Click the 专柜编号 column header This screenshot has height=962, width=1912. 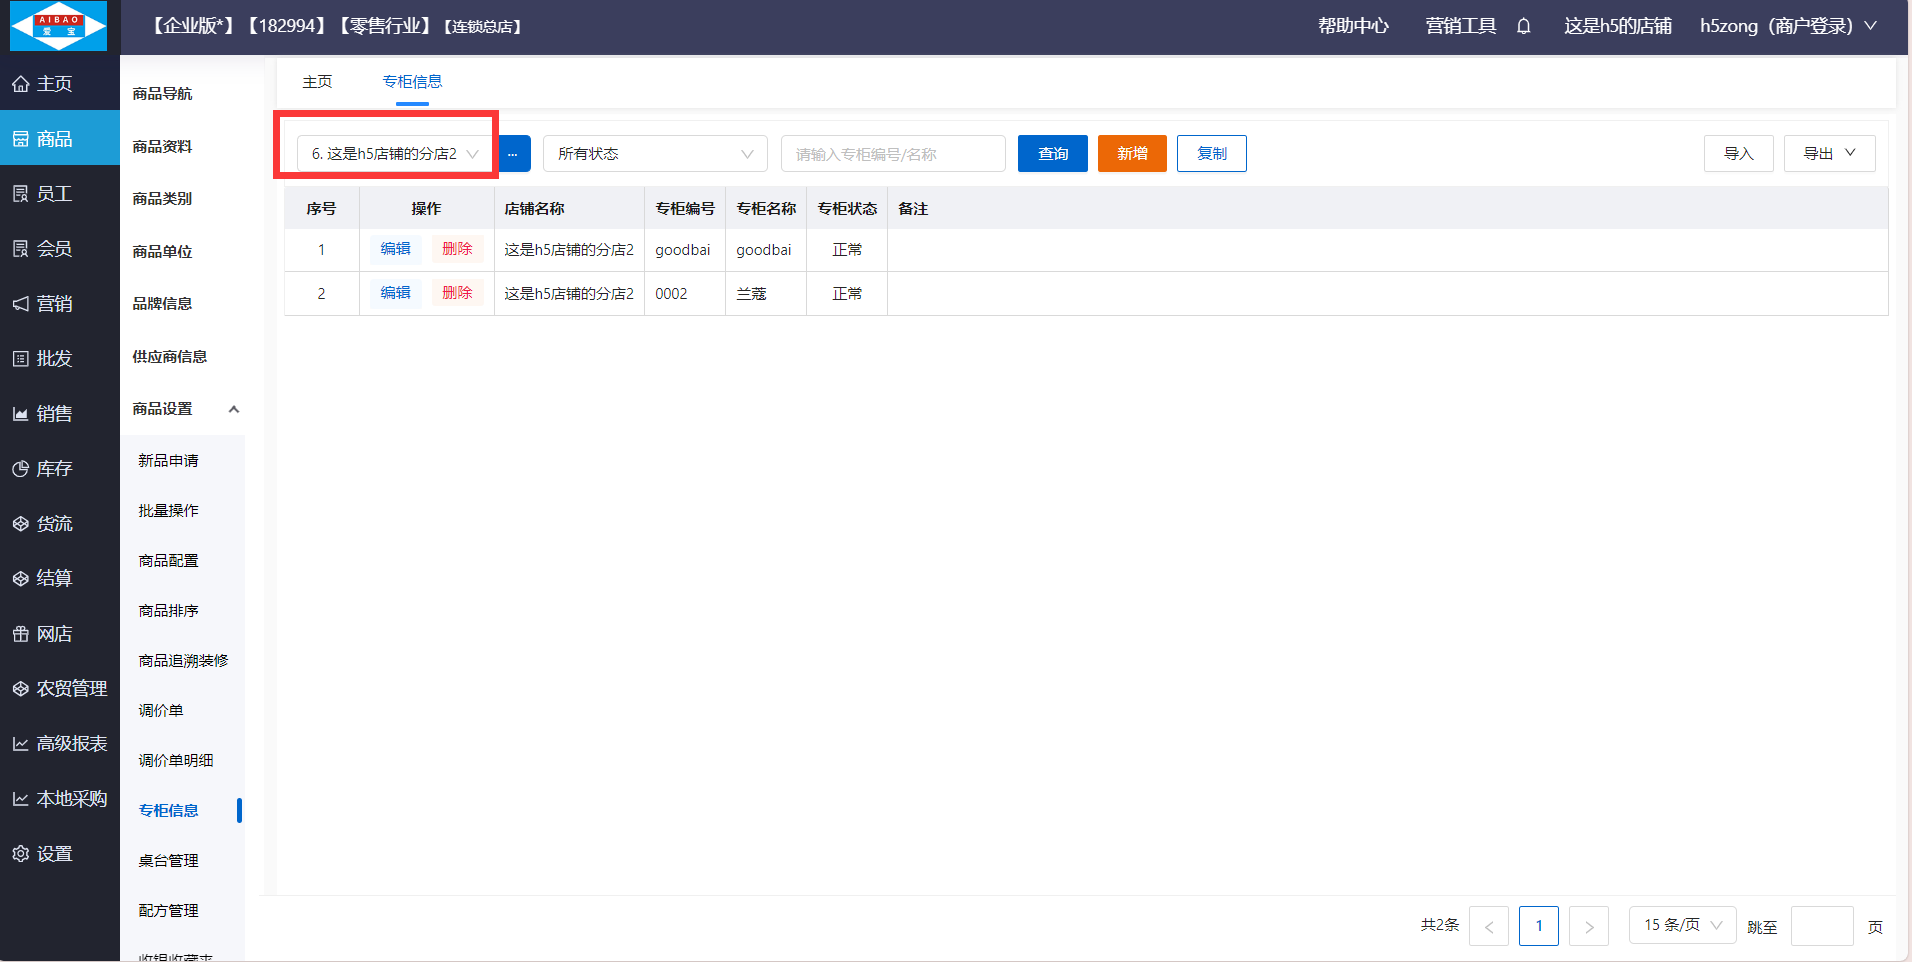coord(685,209)
